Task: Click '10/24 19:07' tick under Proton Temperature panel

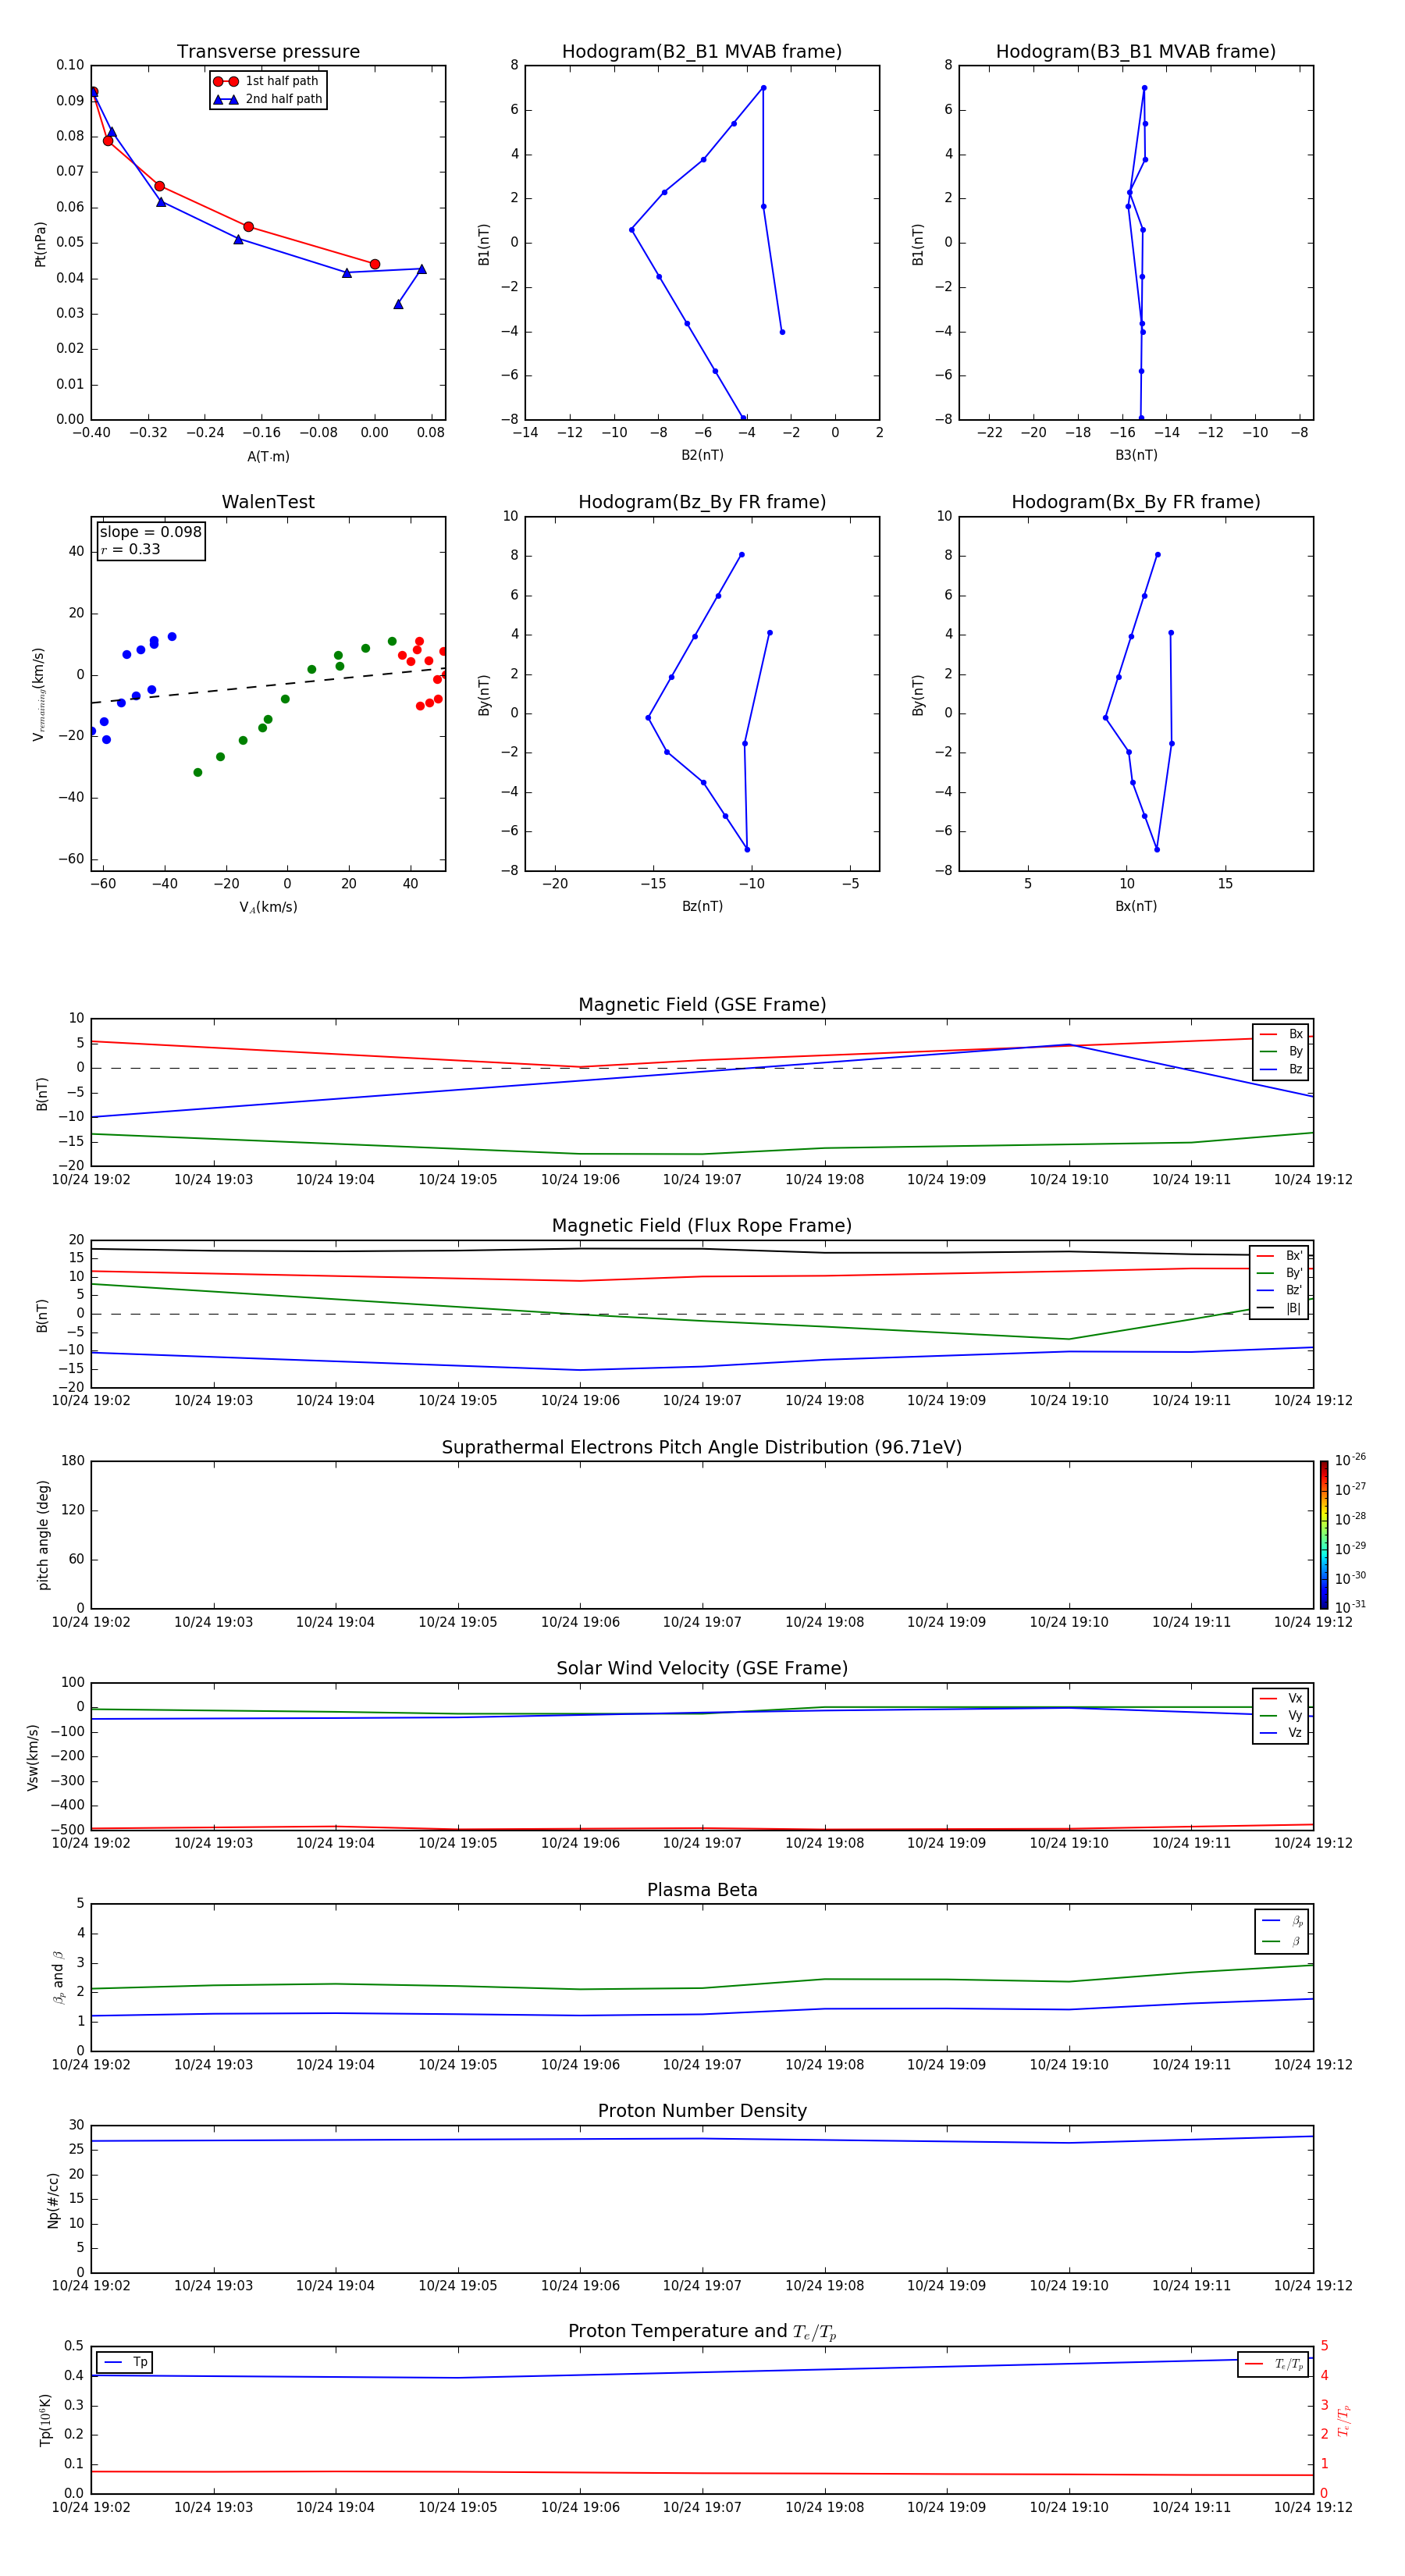Action: click(x=702, y=2507)
